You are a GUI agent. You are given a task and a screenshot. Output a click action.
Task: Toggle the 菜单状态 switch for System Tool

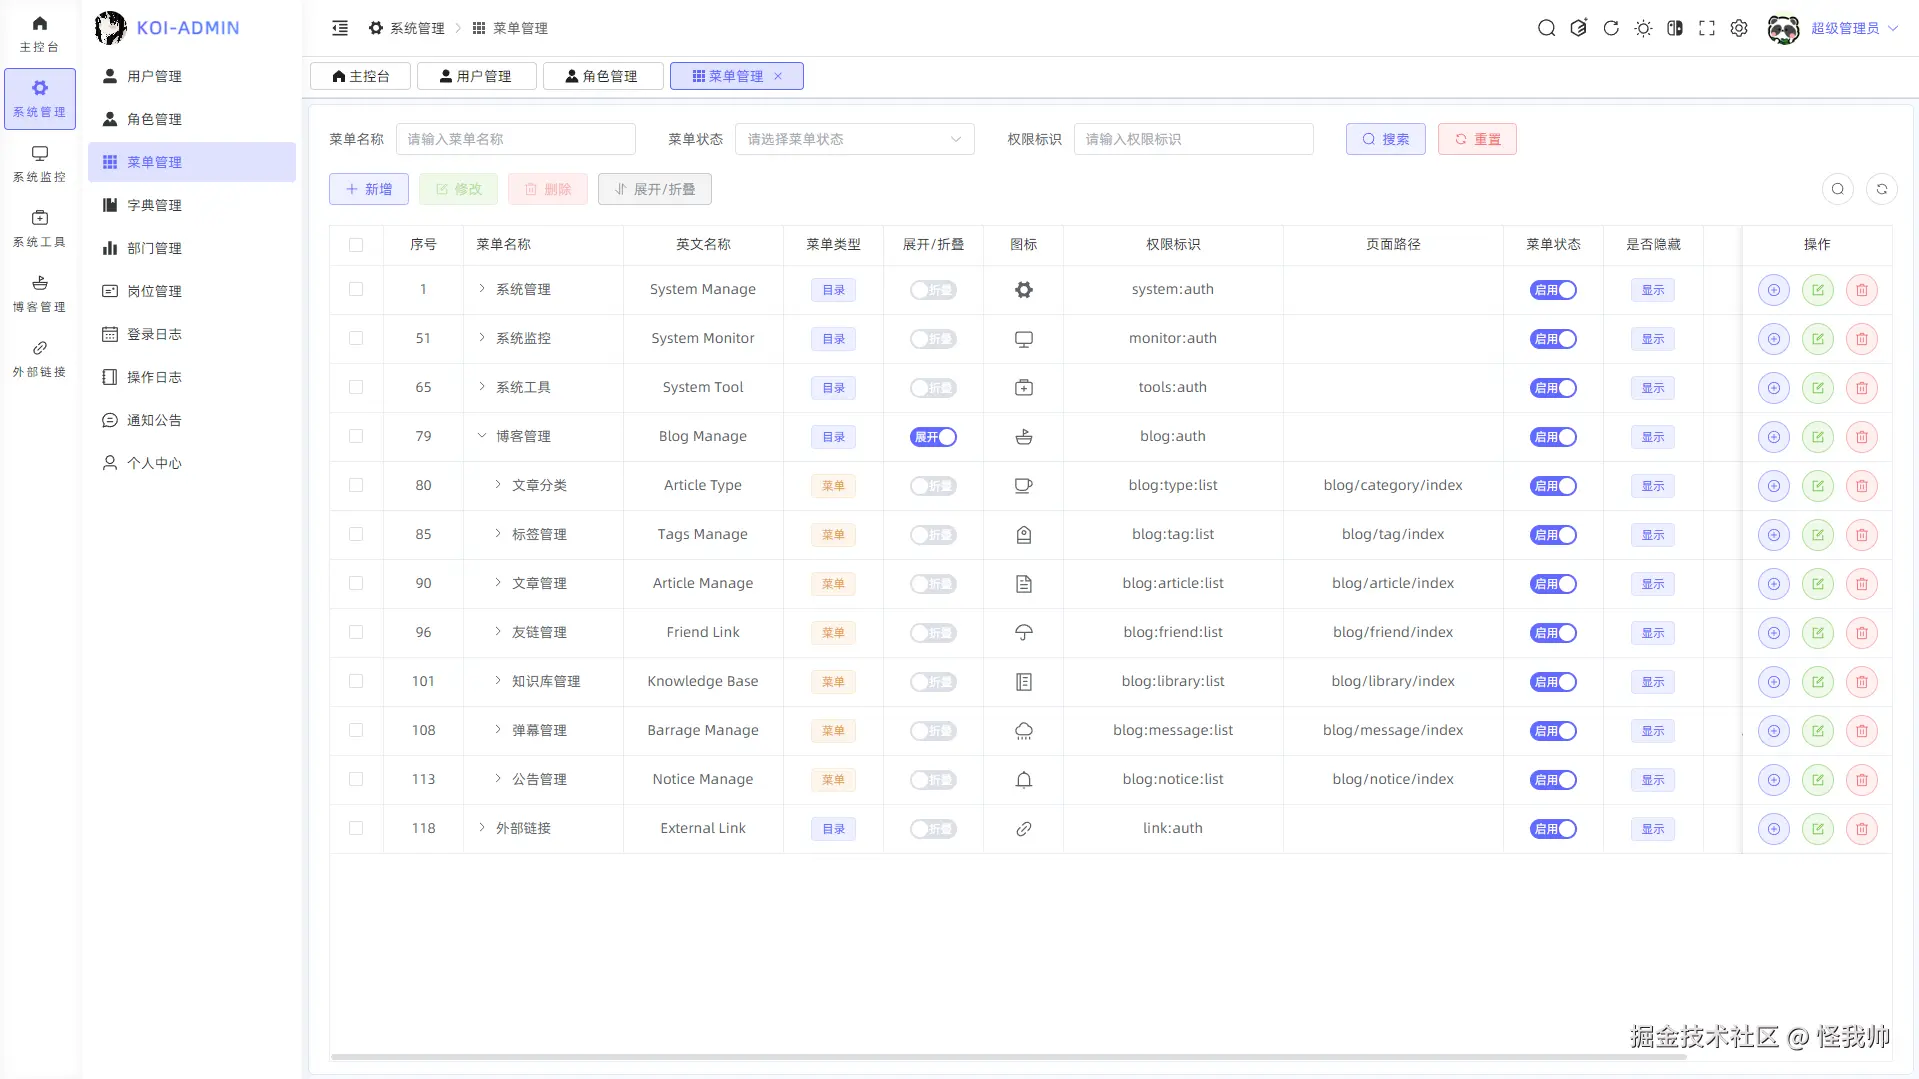click(1553, 388)
